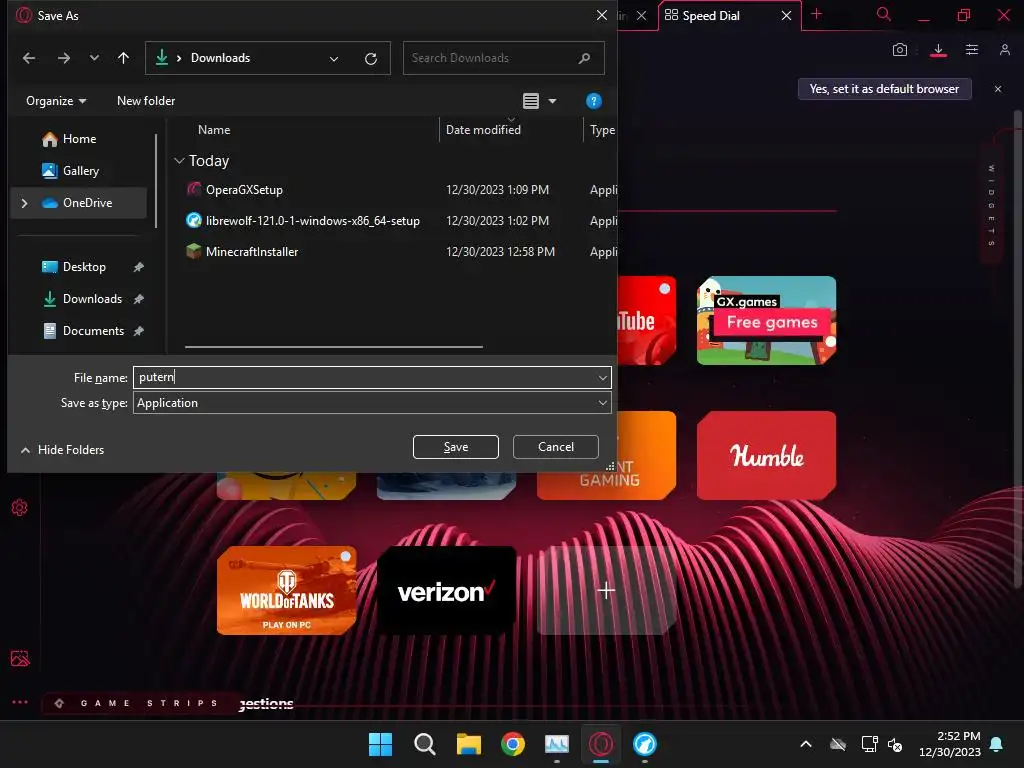Collapse the Today file group
1024x768 pixels.
click(180, 161)
